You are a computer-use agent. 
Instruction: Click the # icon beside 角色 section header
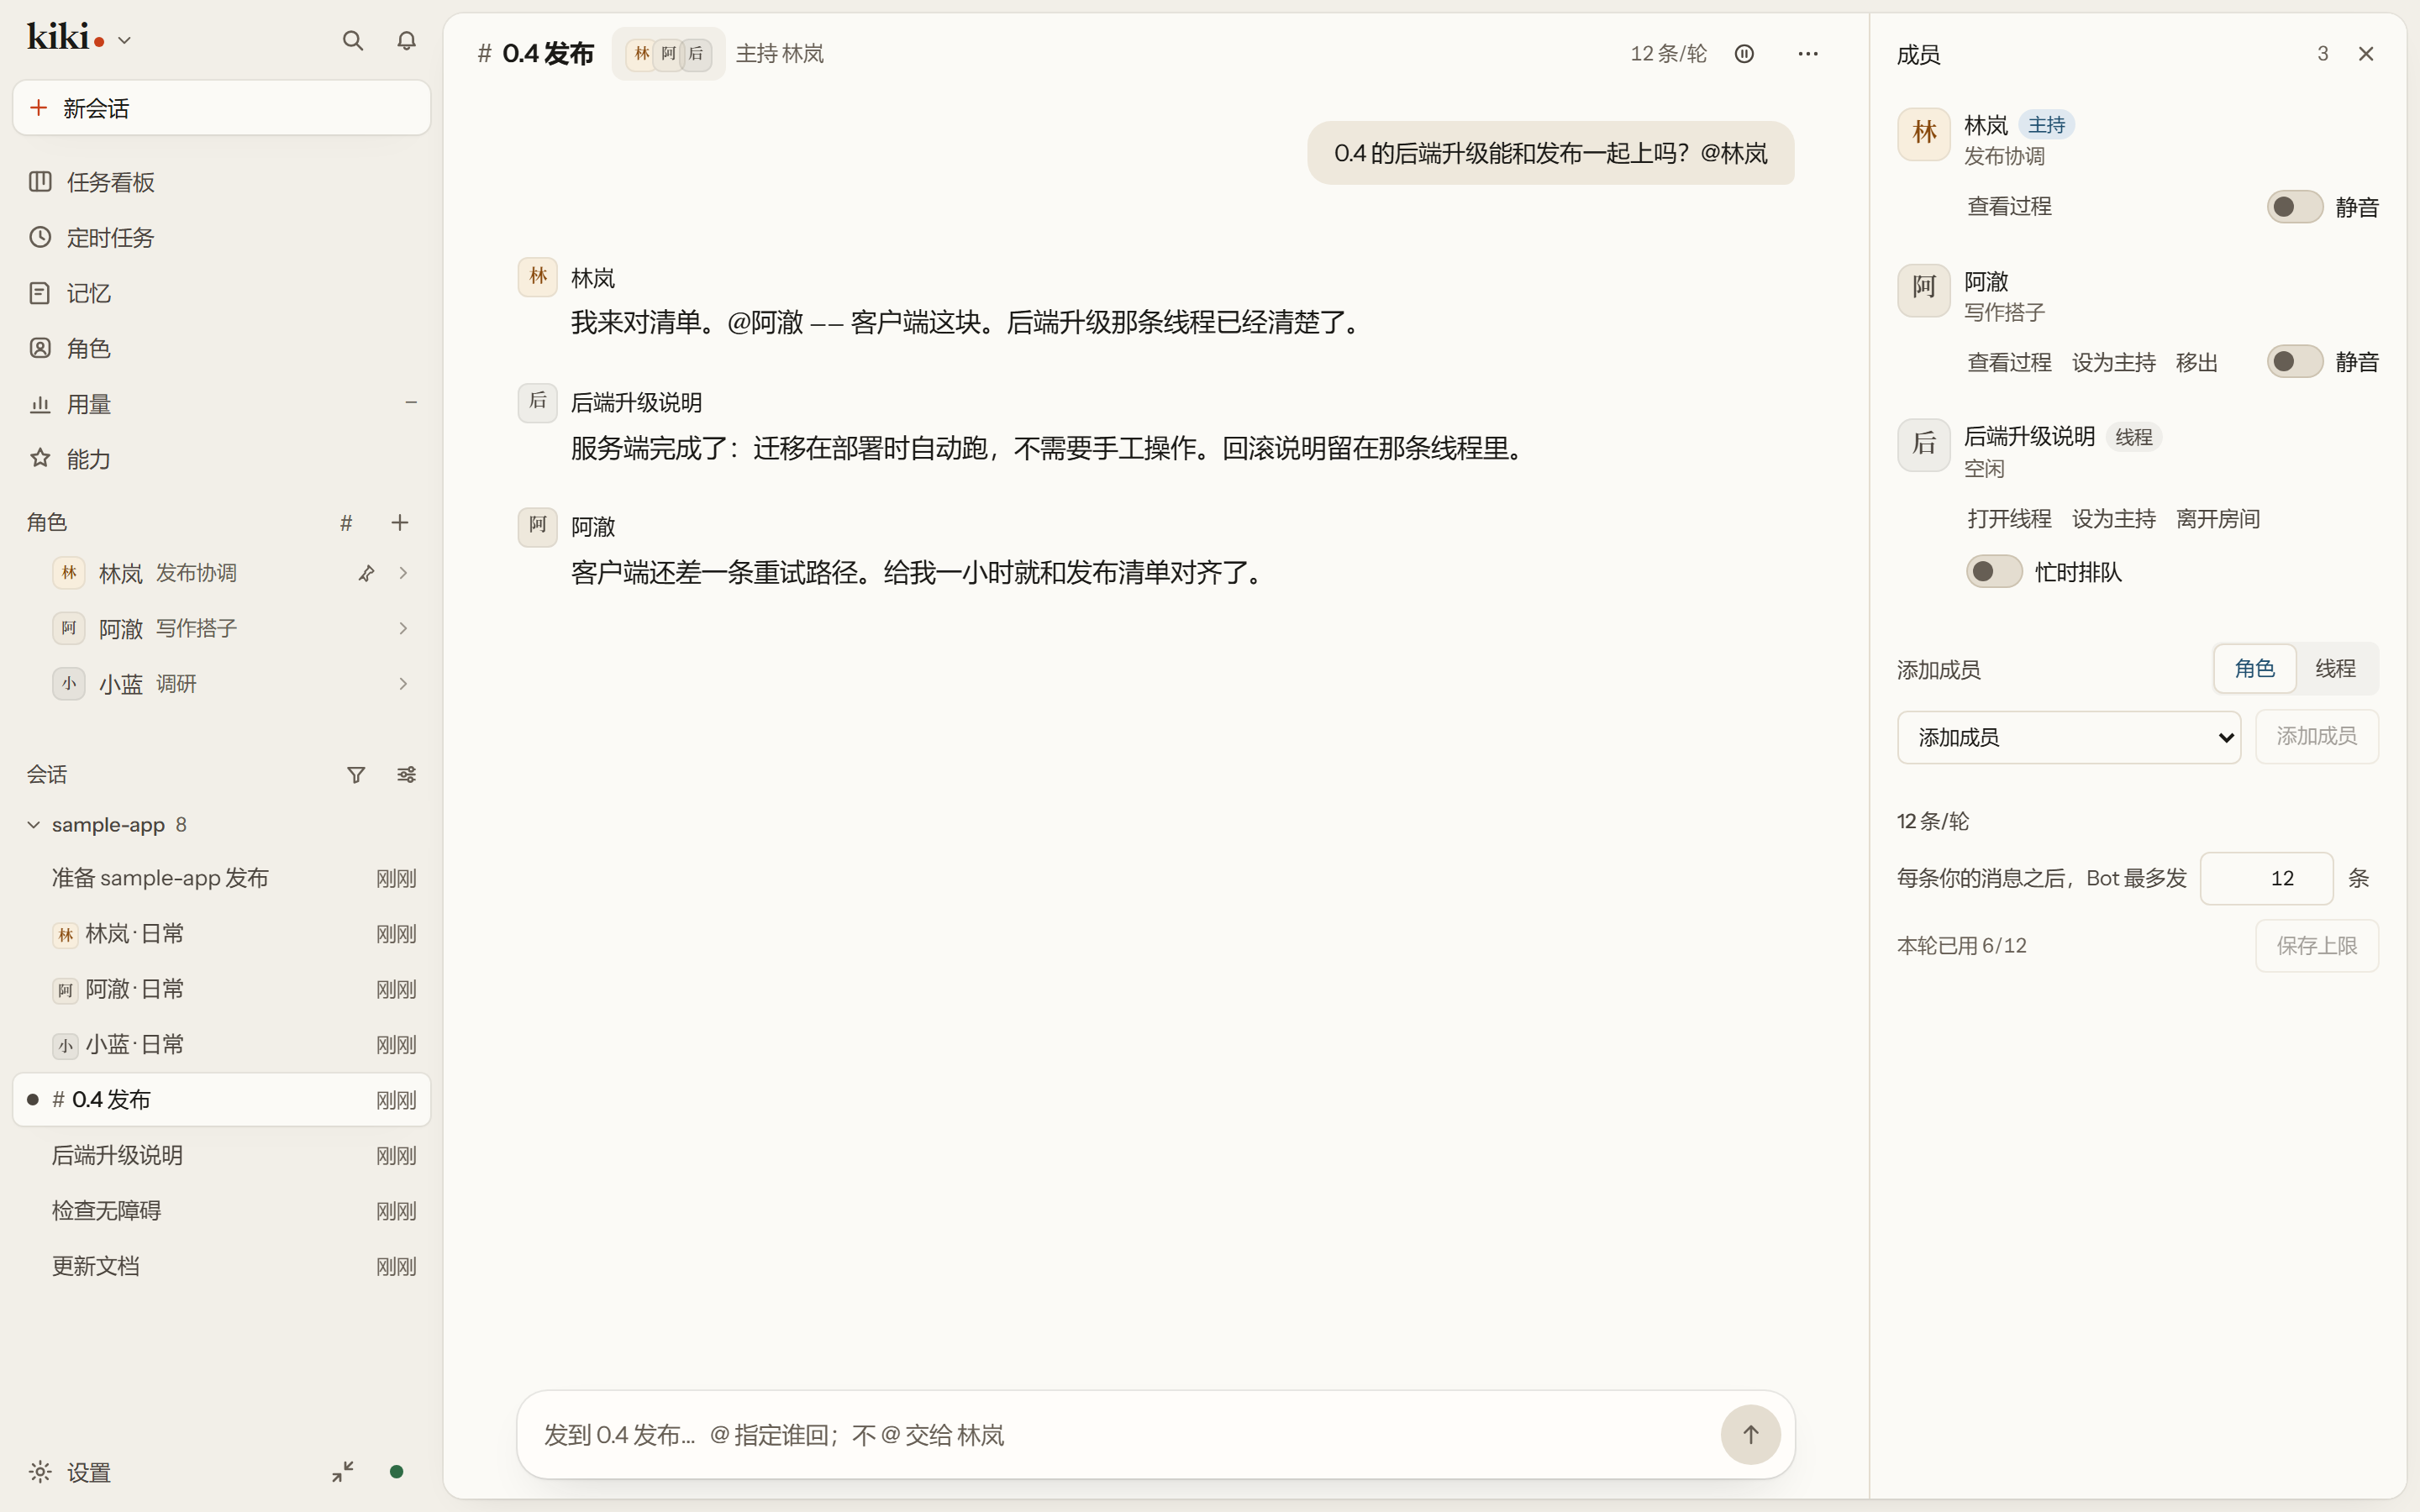(346, 523)
